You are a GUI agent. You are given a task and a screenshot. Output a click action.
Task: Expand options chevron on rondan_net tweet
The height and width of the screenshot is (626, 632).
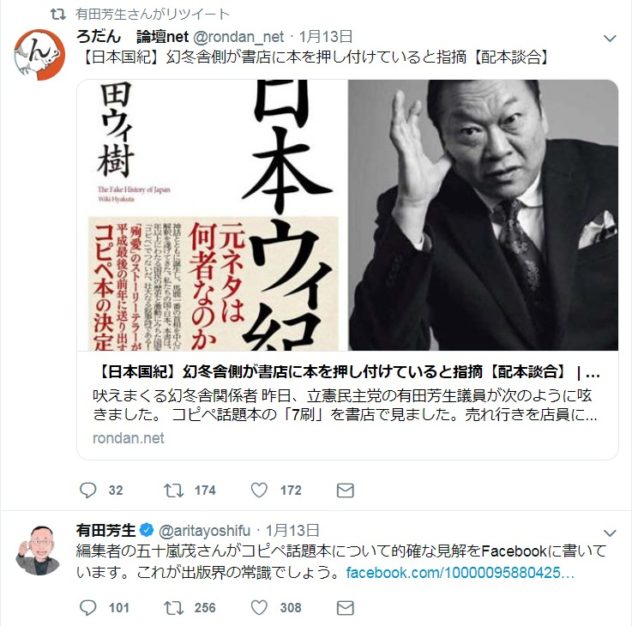tap(610, 38)
